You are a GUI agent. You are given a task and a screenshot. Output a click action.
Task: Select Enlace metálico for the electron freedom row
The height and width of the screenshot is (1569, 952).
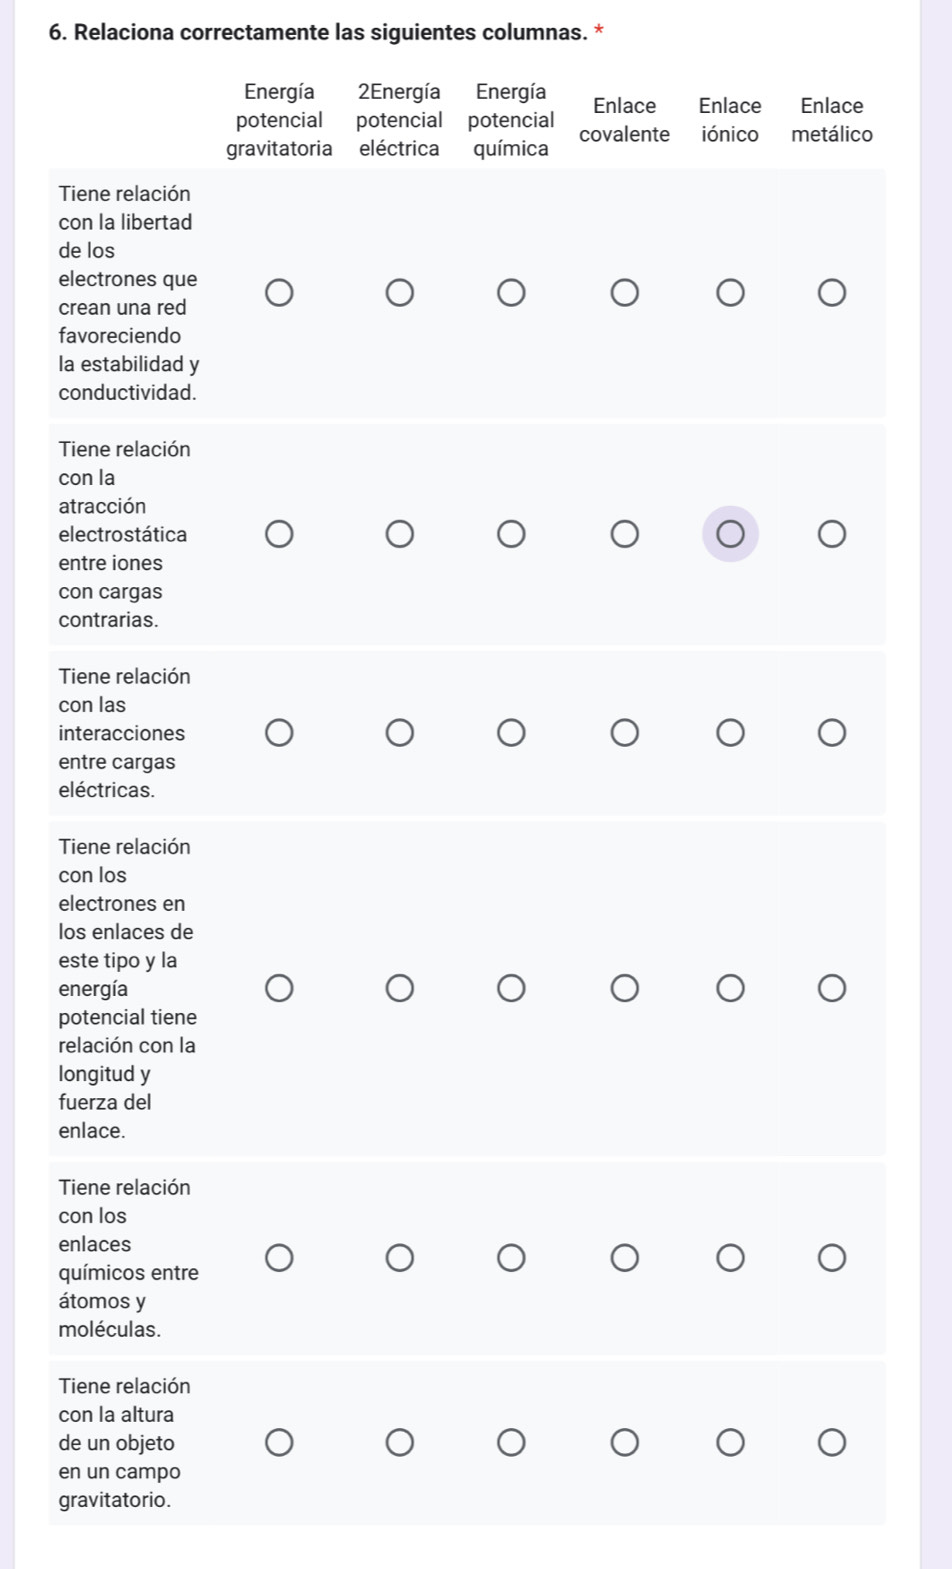tap(831, 293)
